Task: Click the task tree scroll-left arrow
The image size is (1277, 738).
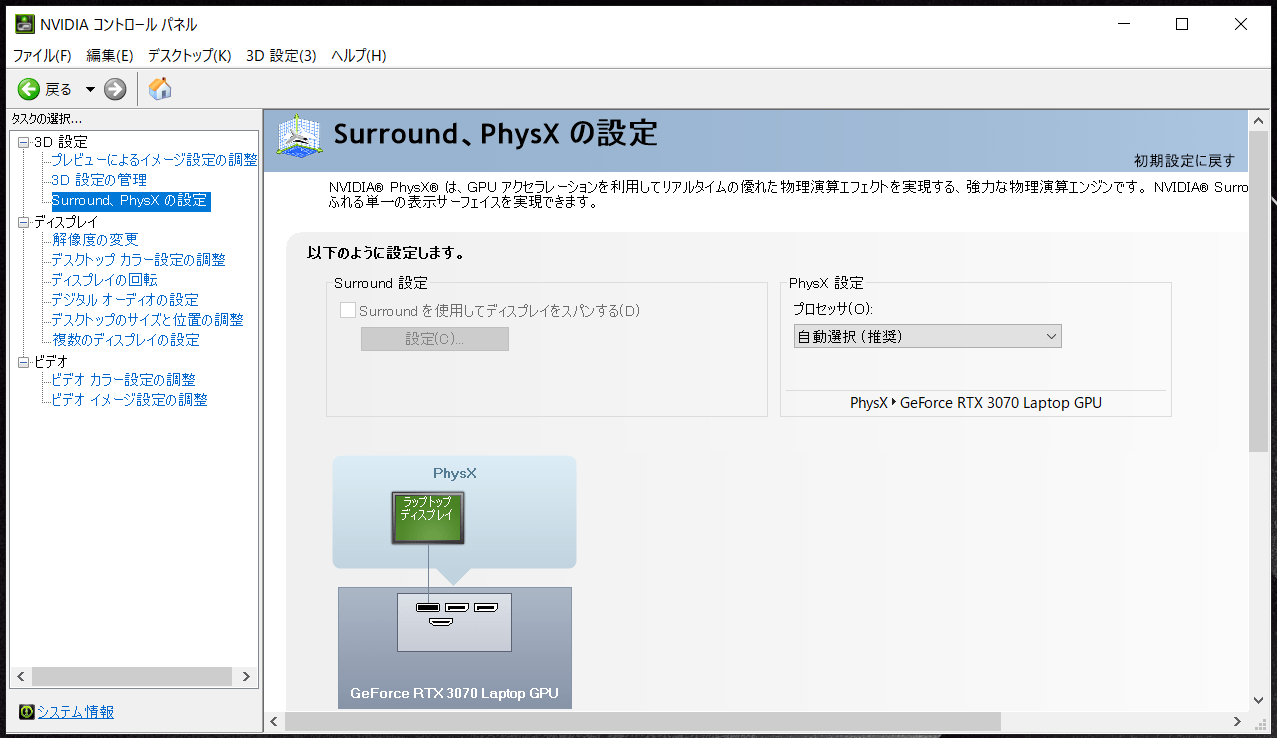Action: tap(19, 677)
